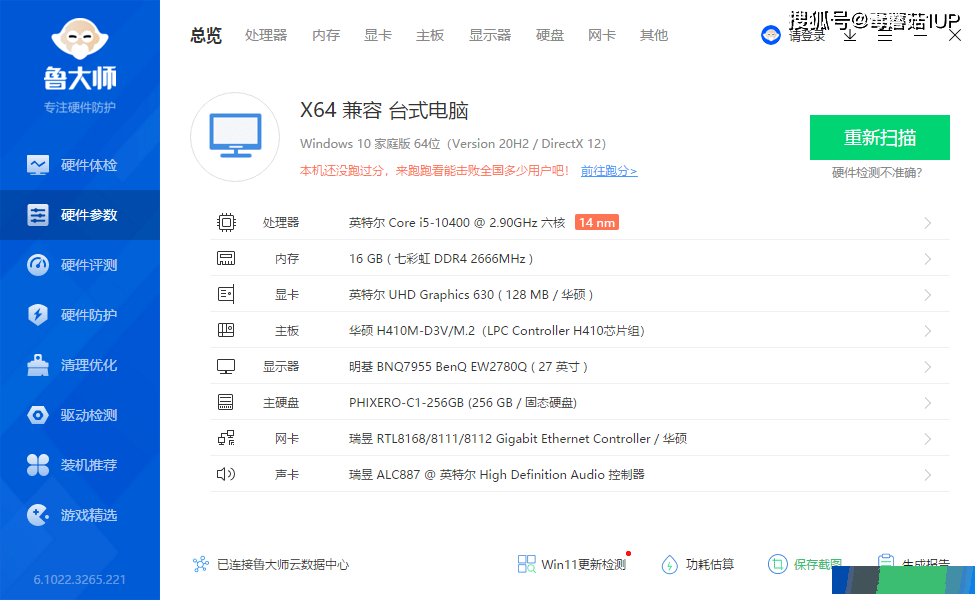
Task: Click 保存截图 save screenshot
Action: tap(805, 564)
